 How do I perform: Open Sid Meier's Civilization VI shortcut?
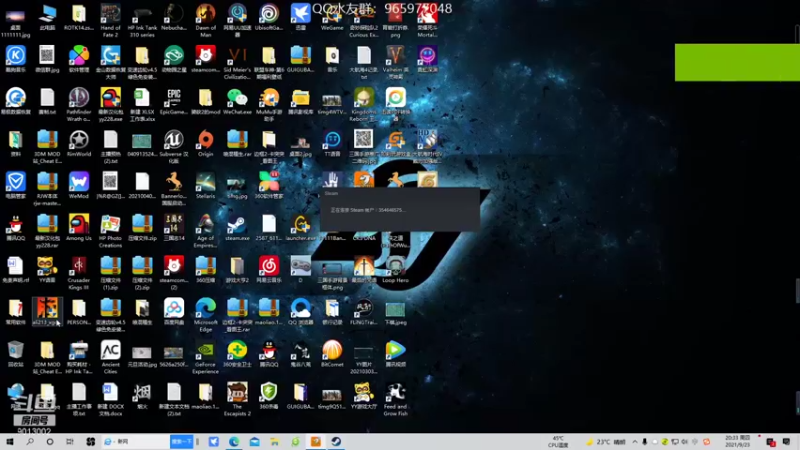point(237,63)
